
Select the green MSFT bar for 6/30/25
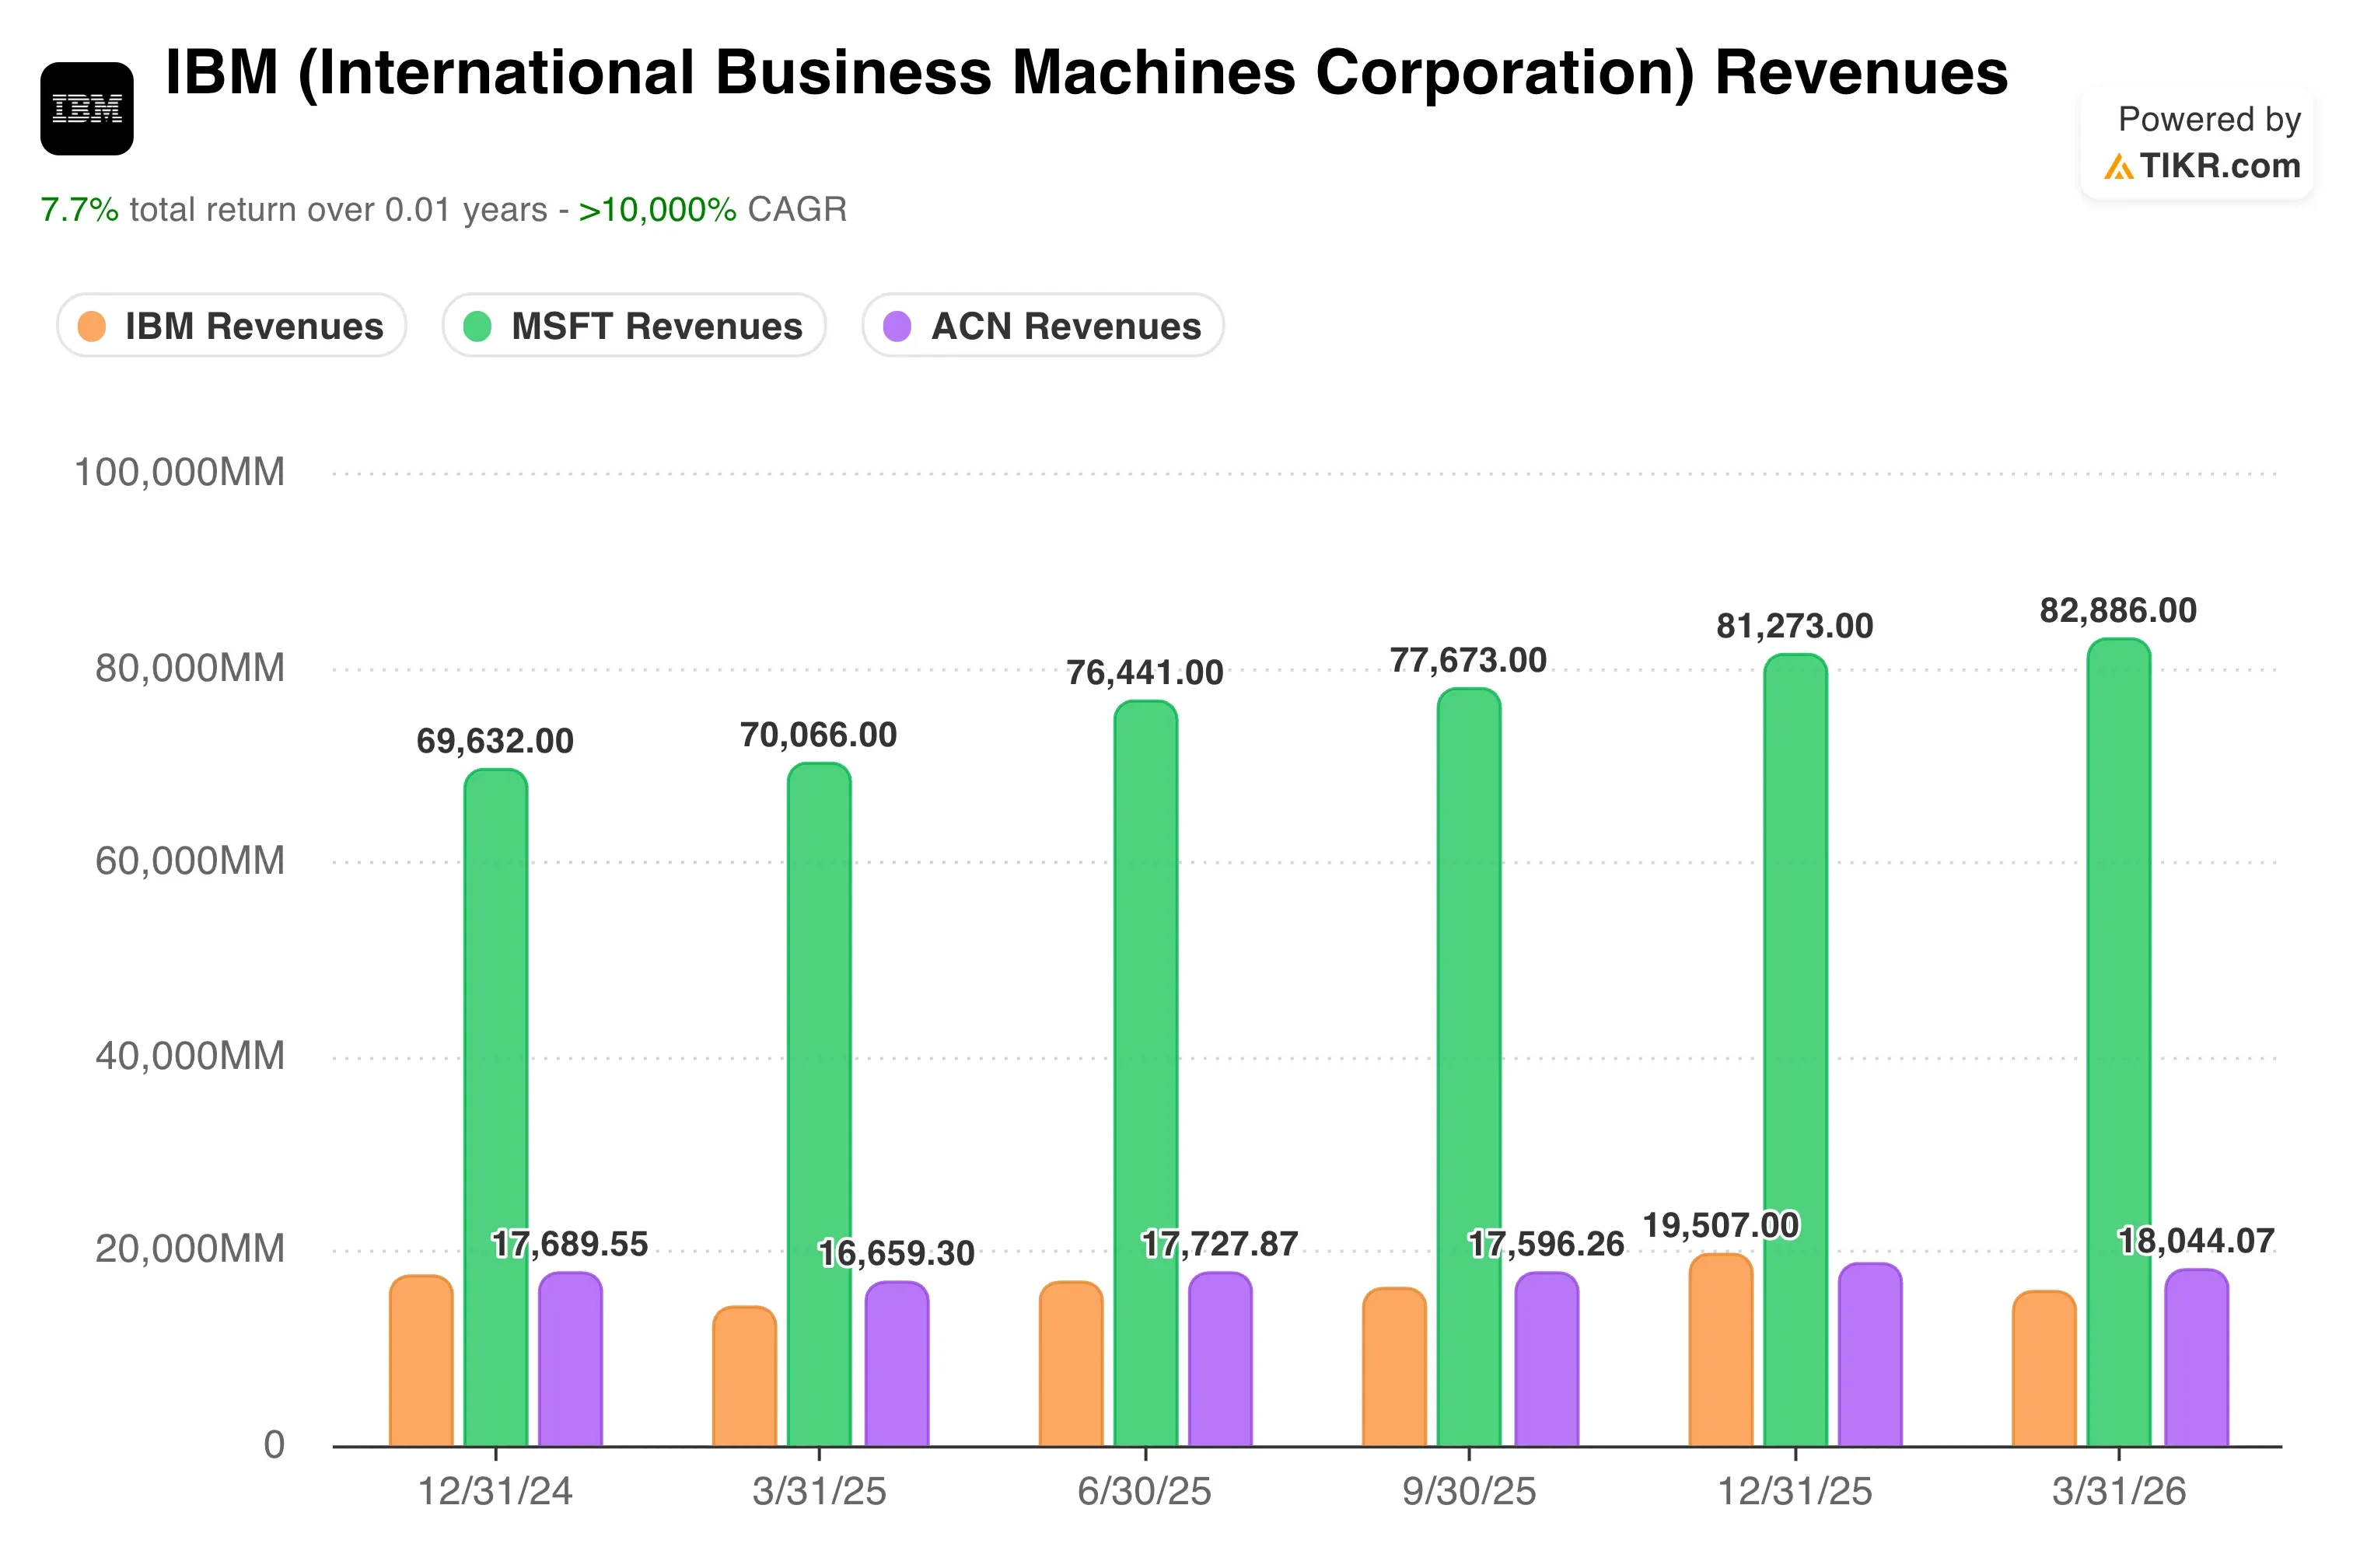[1146, 1073]
